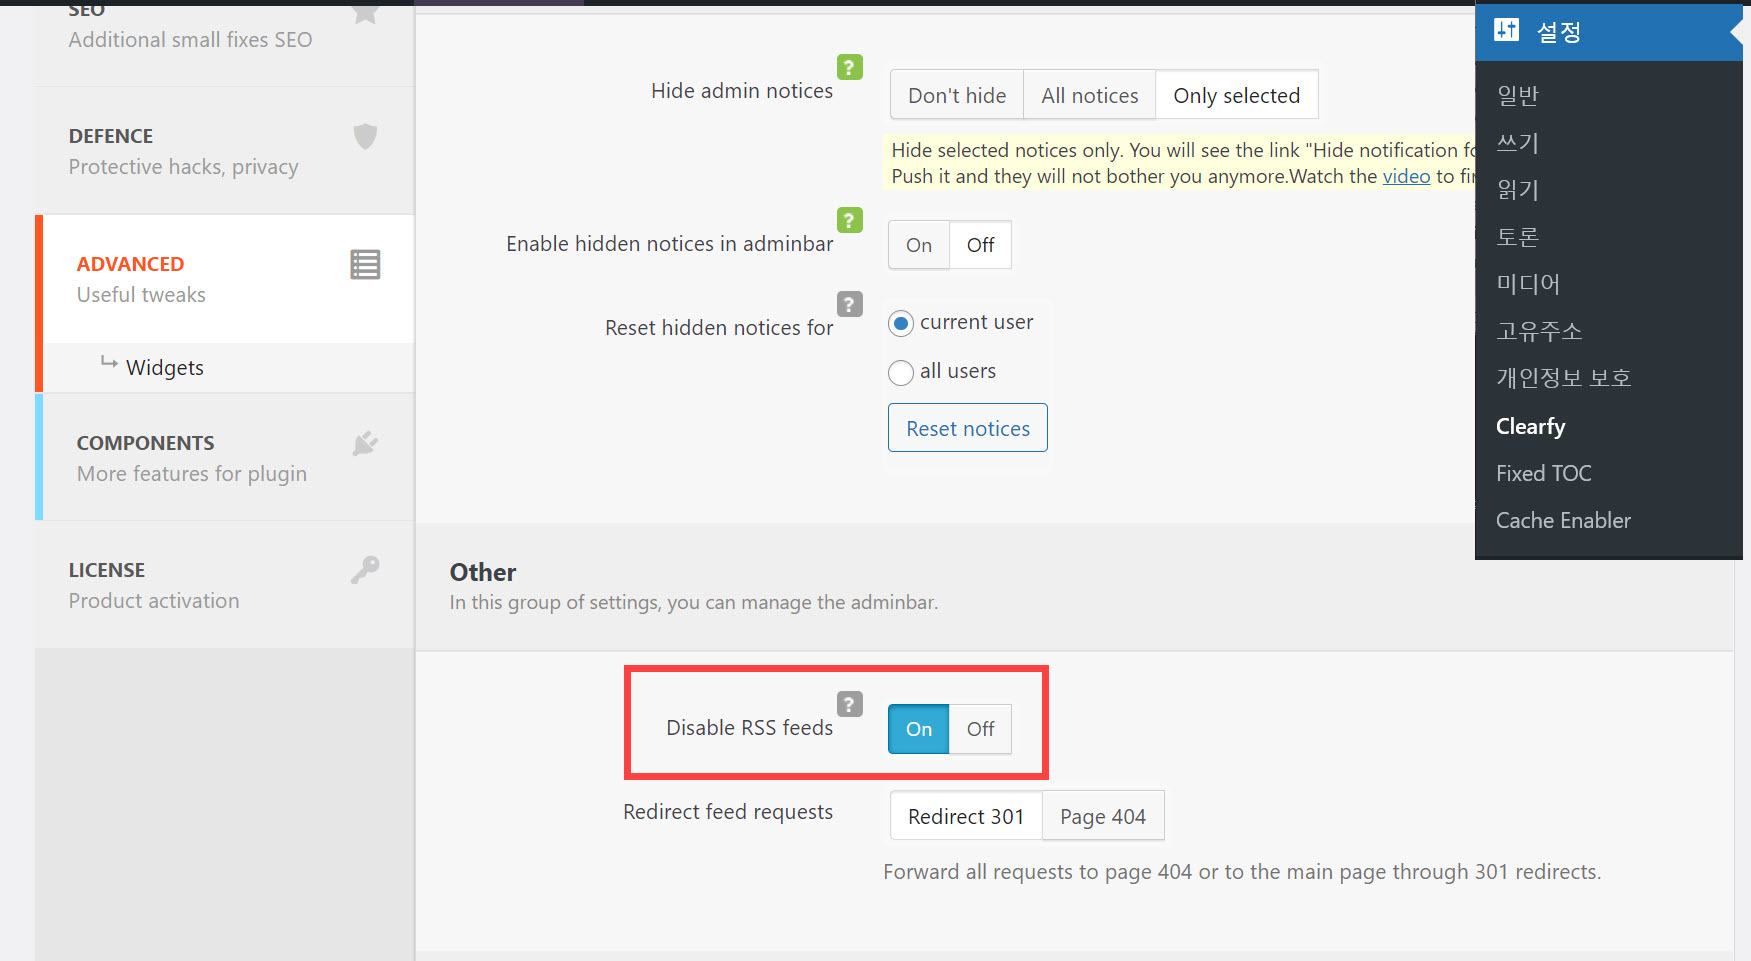Open the 읽기 submenu item
The width and height of the screenshot is (1751, 961).
click(x=1517, y=189)
